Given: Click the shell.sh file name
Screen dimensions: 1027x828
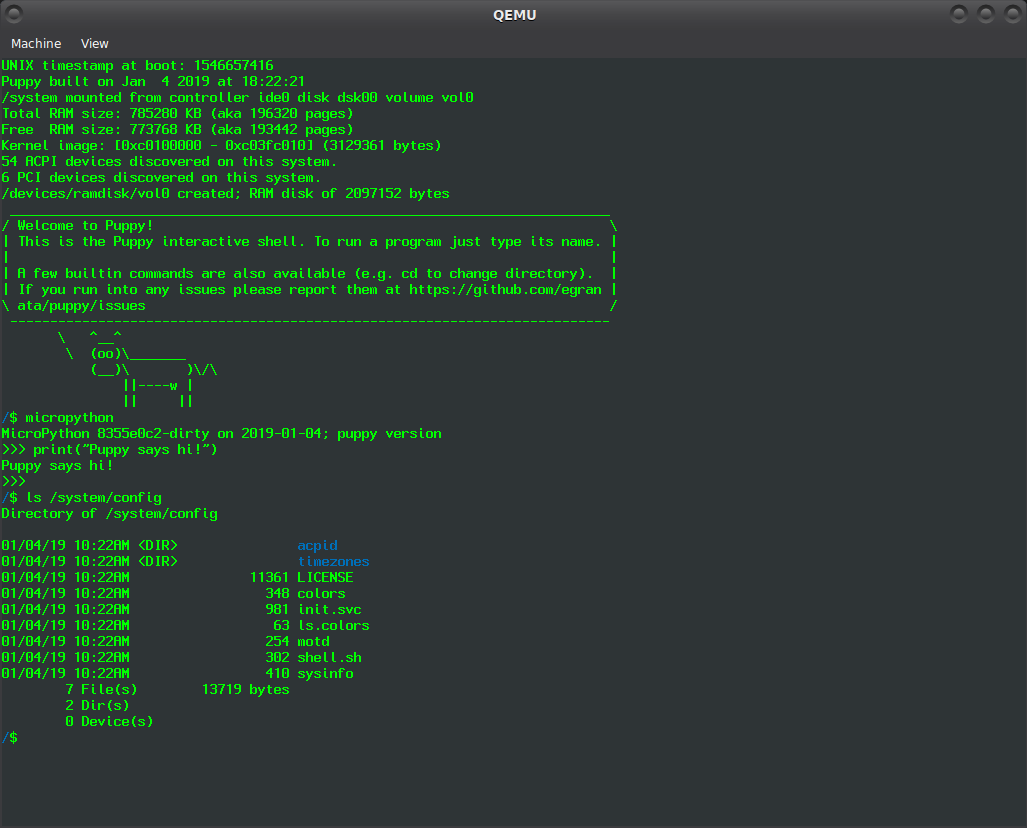Looking at the screenshot, I should 329,658.
